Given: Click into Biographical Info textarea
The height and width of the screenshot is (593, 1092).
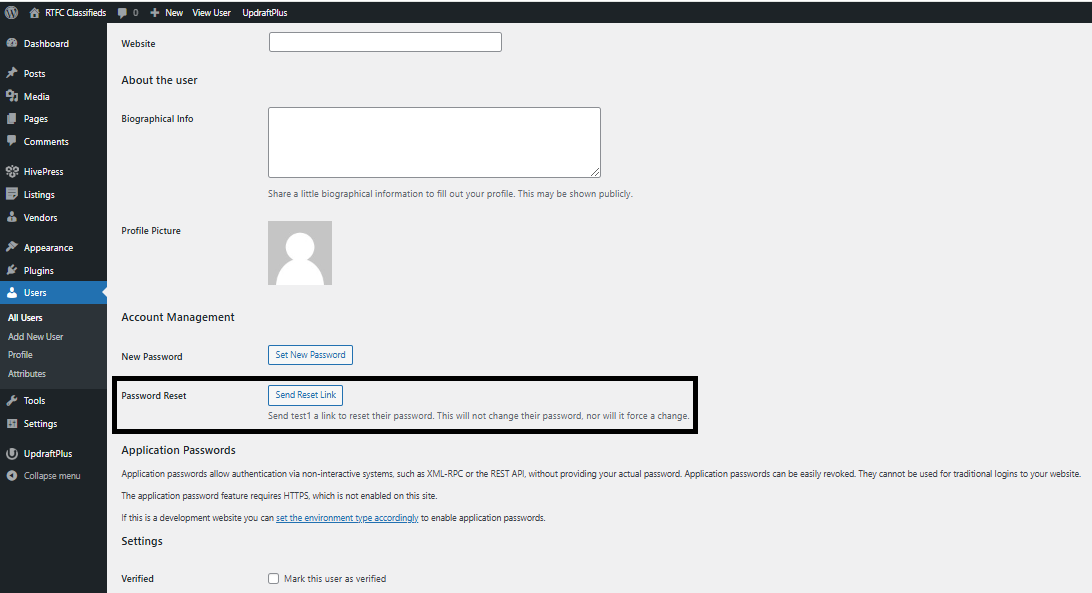Looking at the screenshot, I should tap(434, 142).
